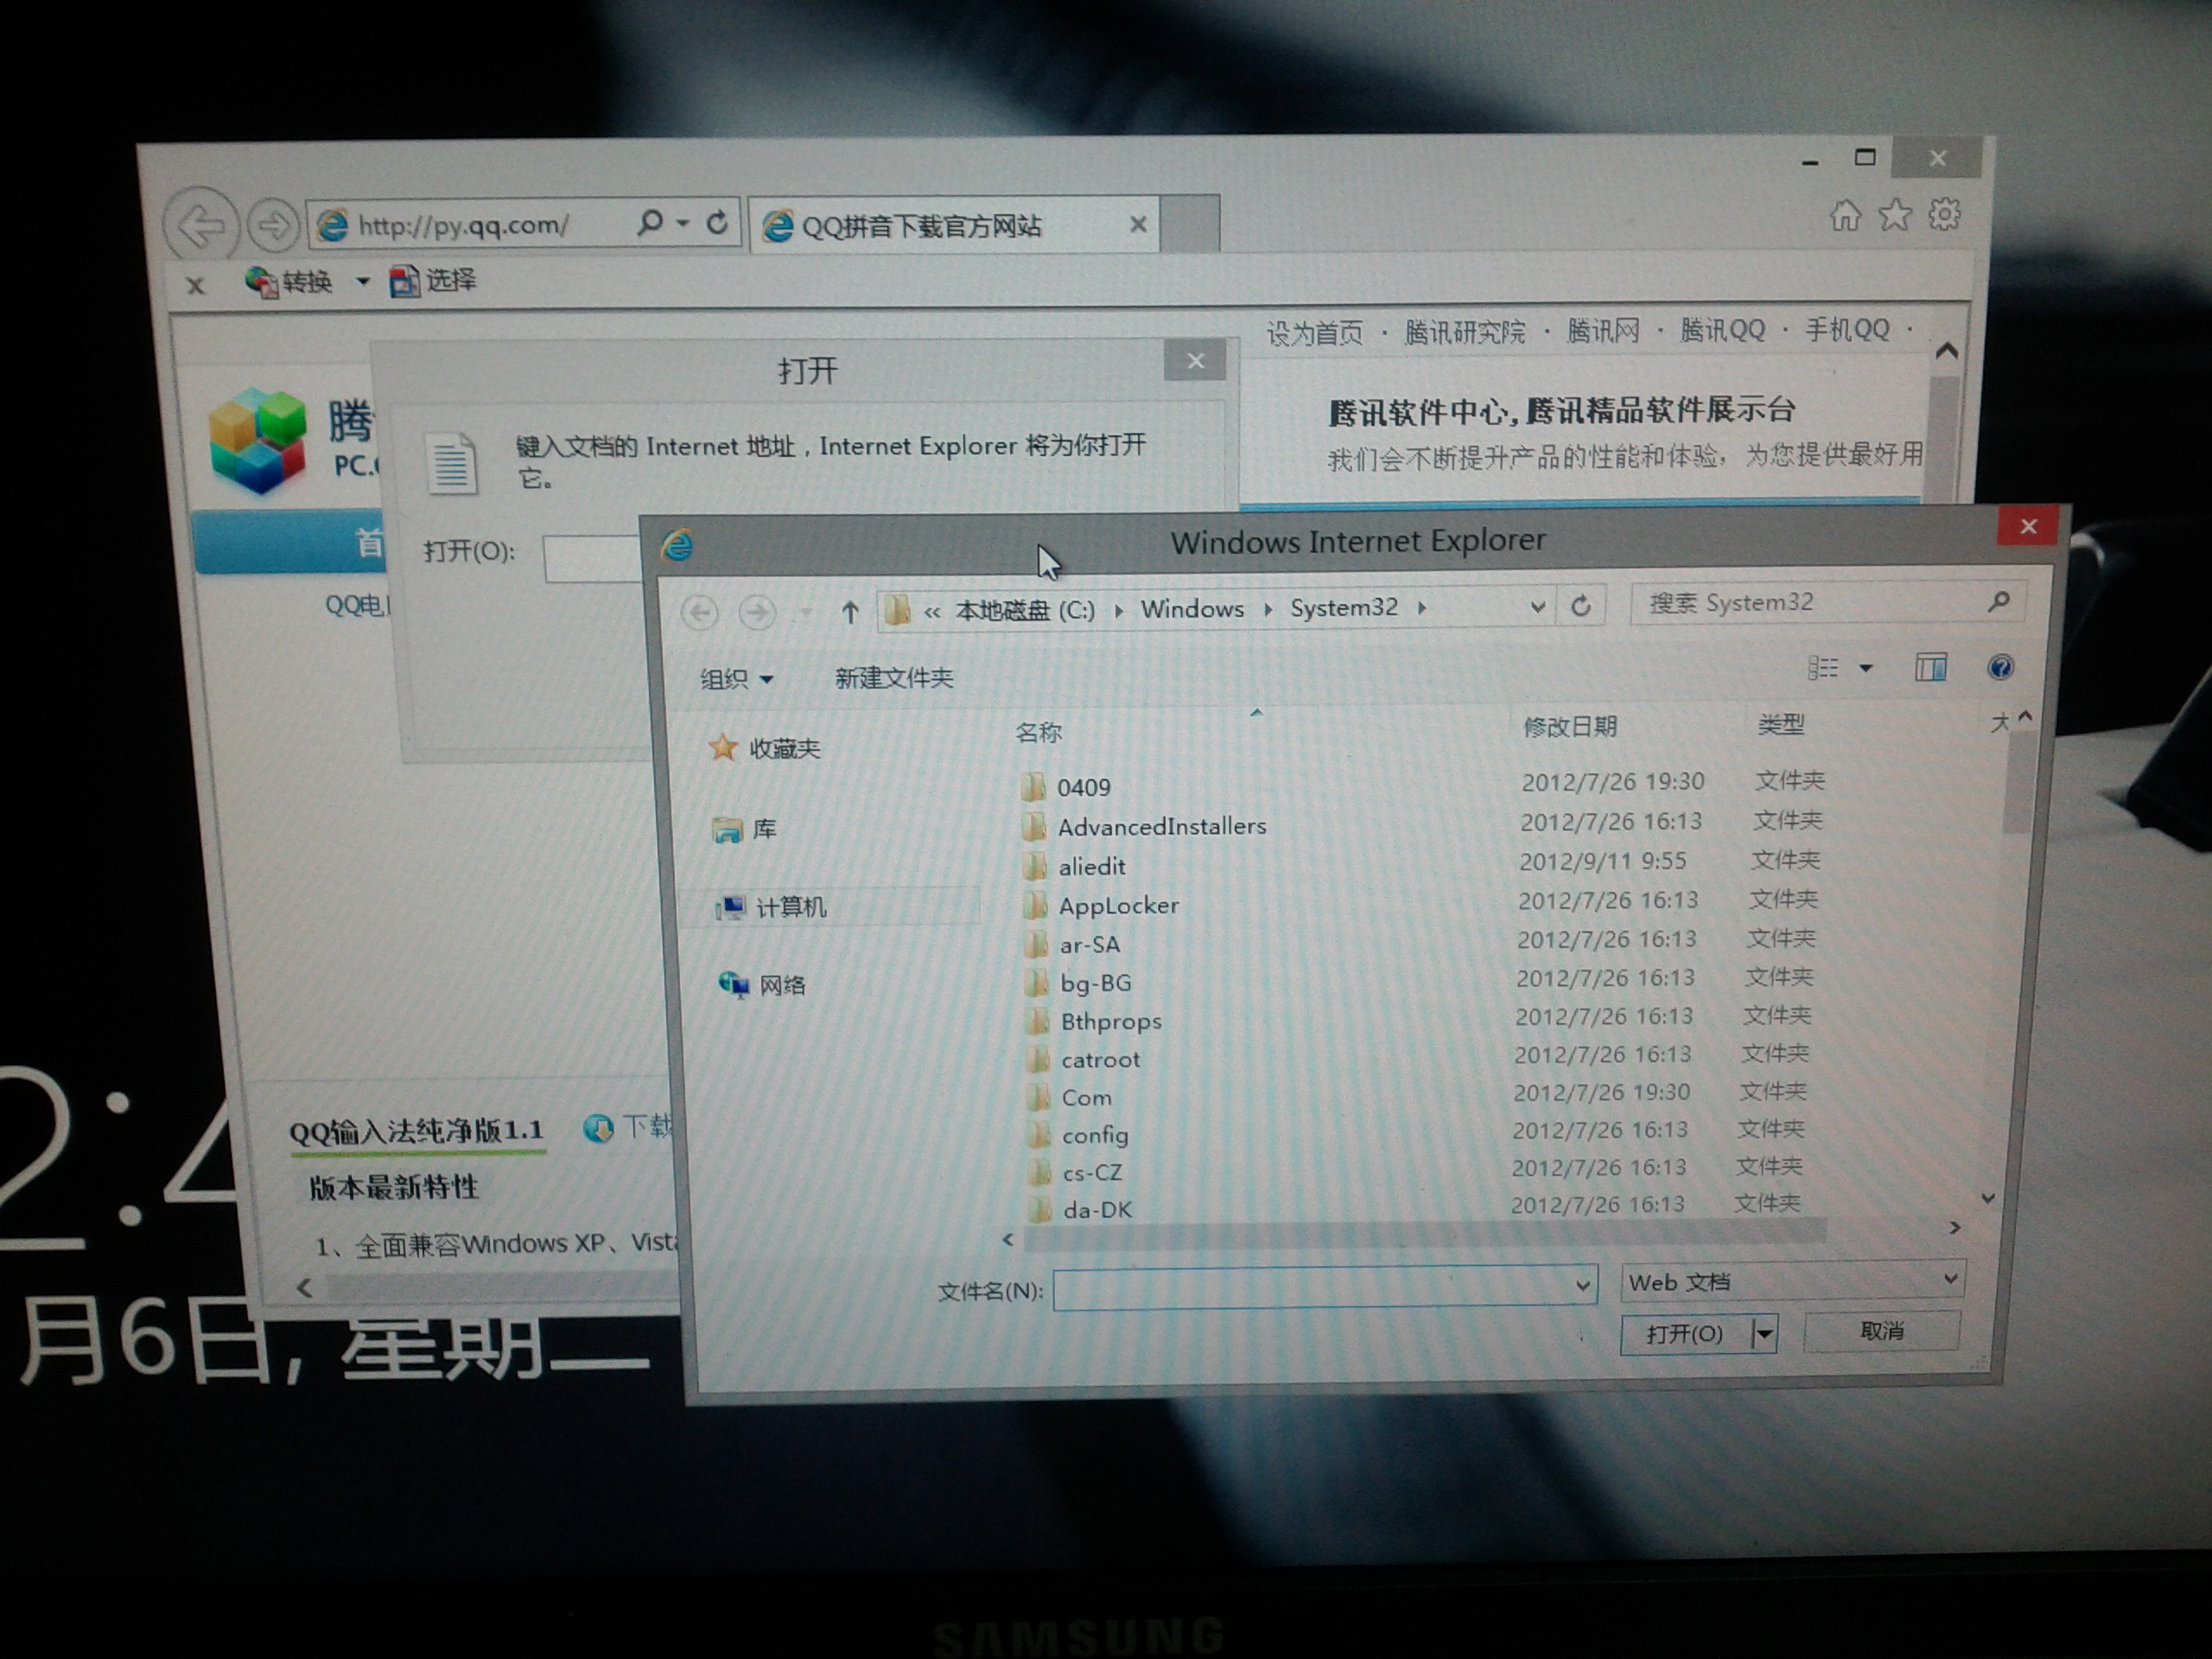Select the Bthprops folder
The width and height of the screenshot is (2212, 1659).
1095,1021
